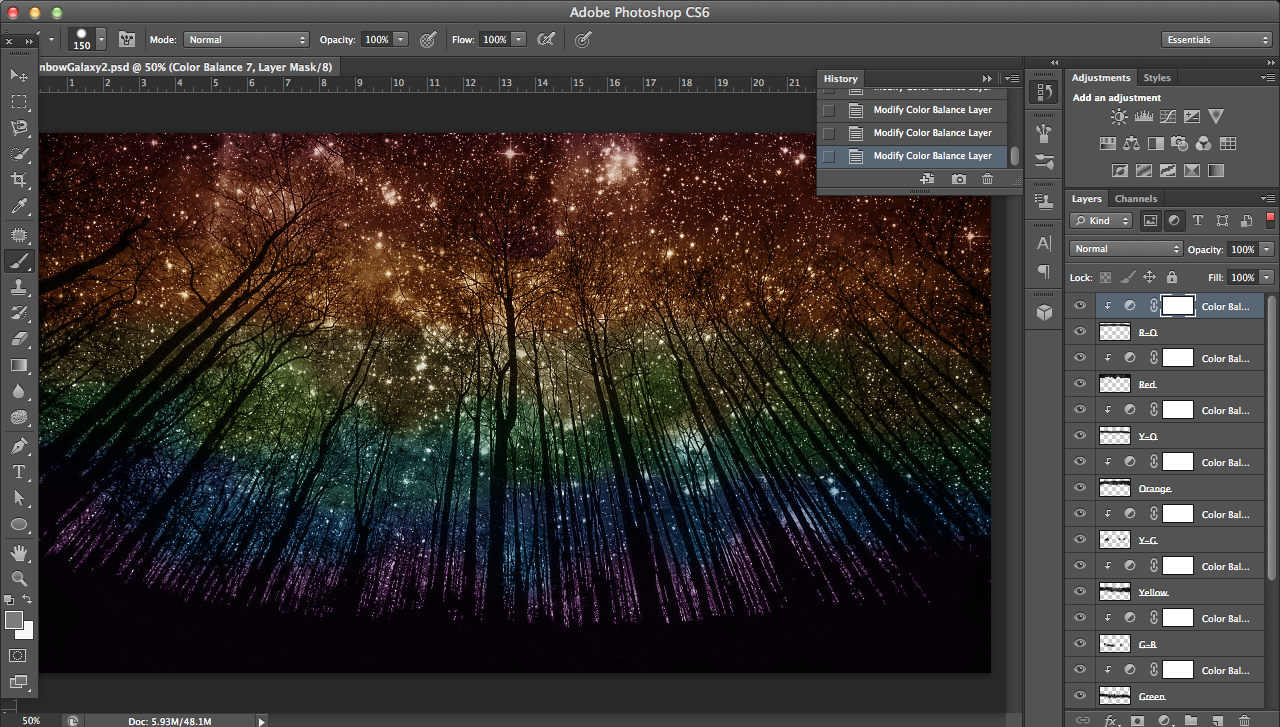Select the Crop tool

[19, 180]
